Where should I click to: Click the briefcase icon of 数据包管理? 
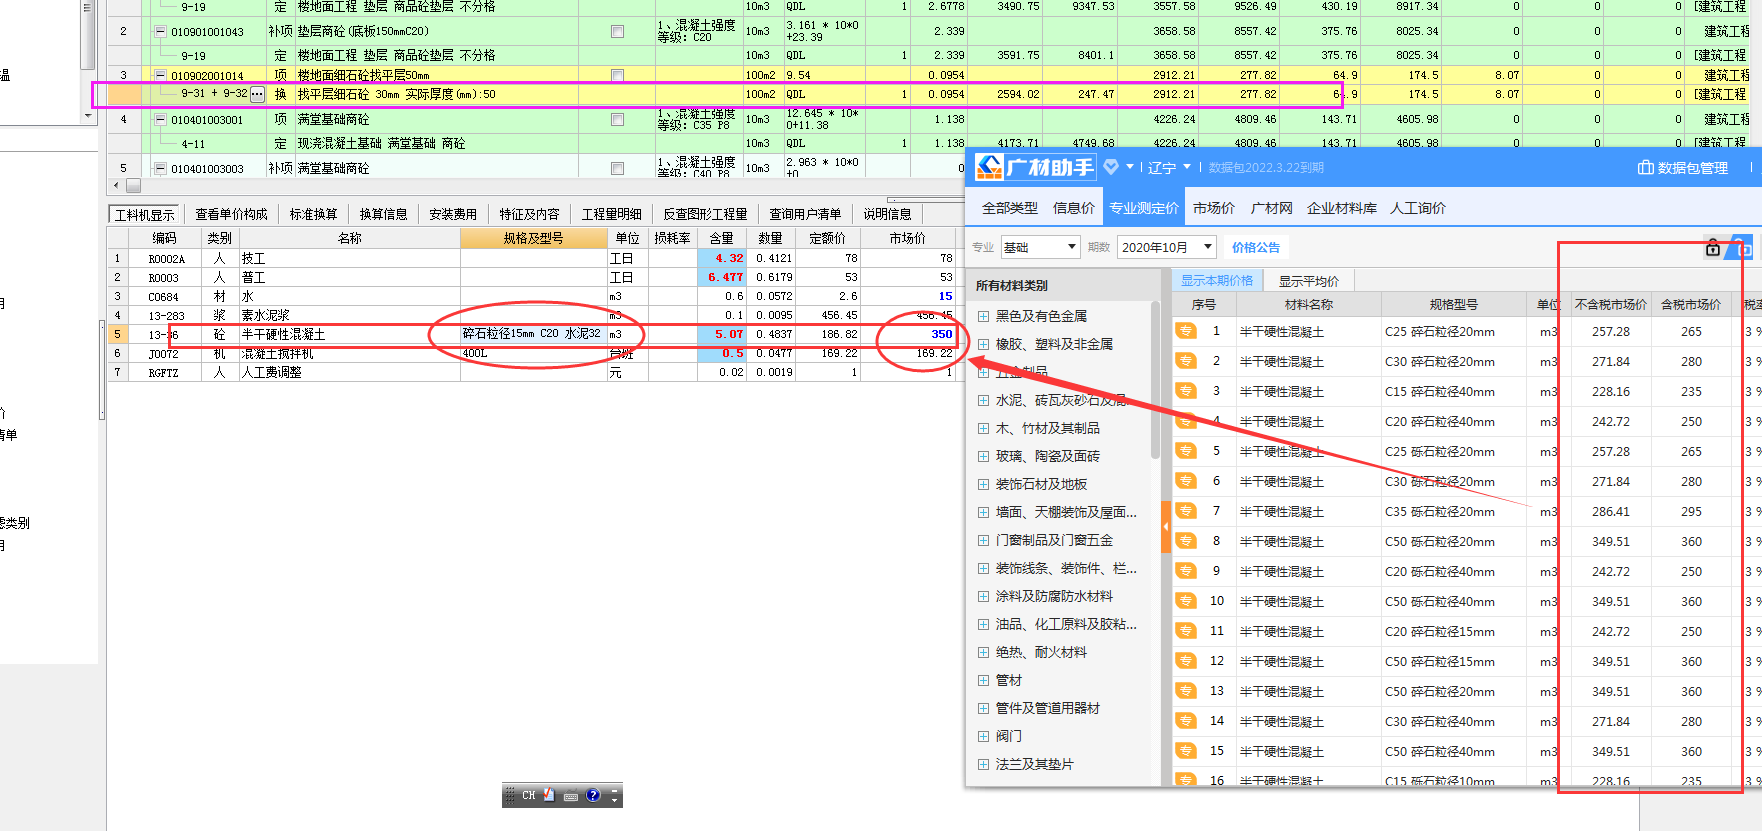(x=1645, y=168)
